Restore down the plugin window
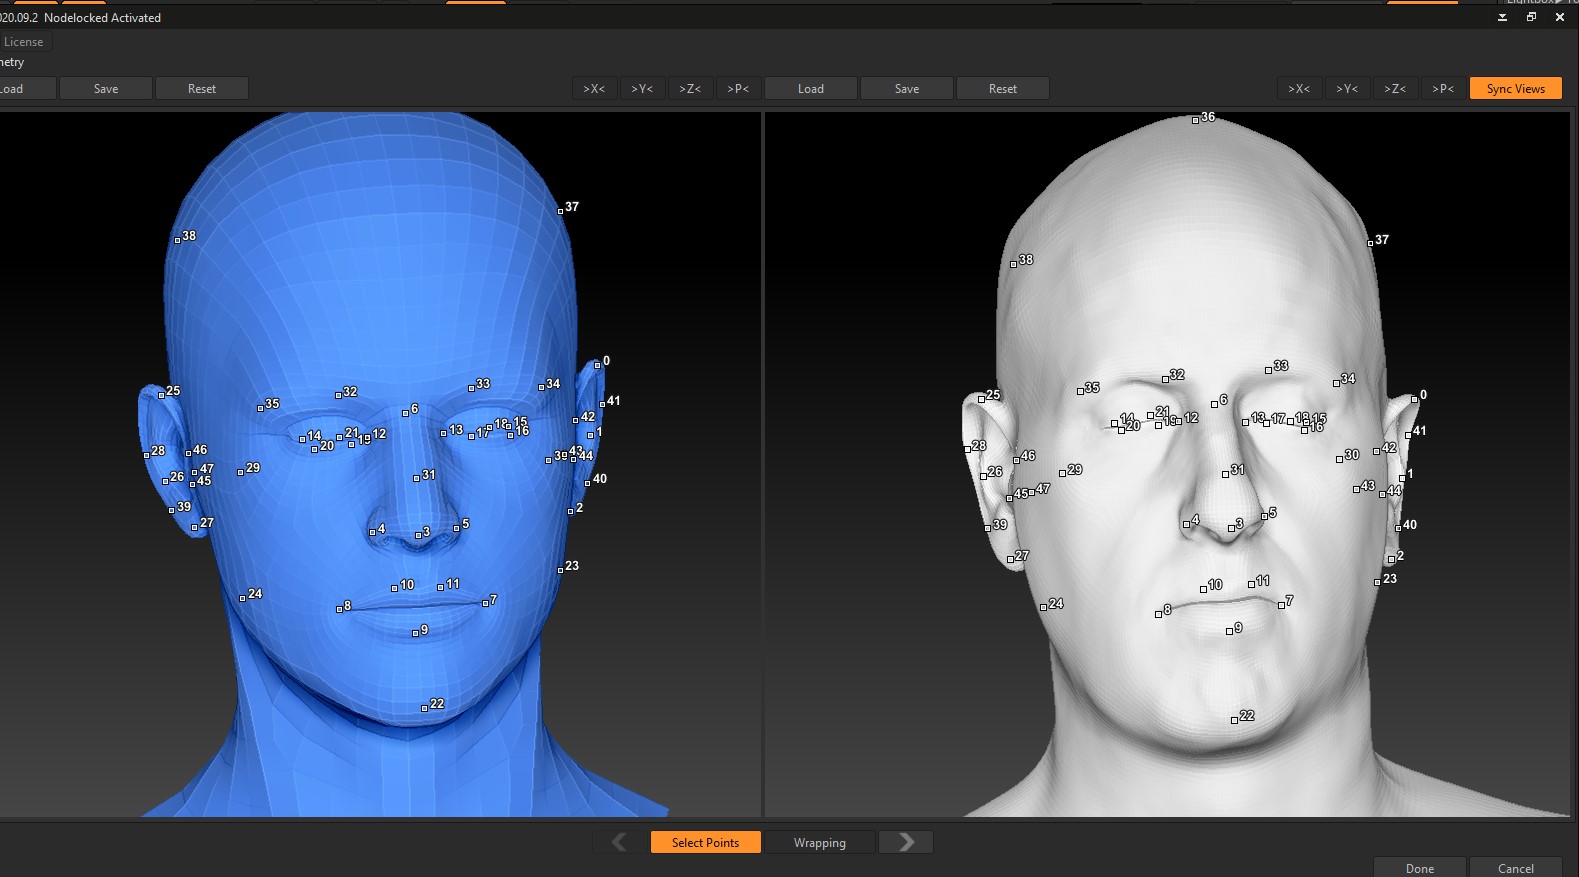 1531,17
